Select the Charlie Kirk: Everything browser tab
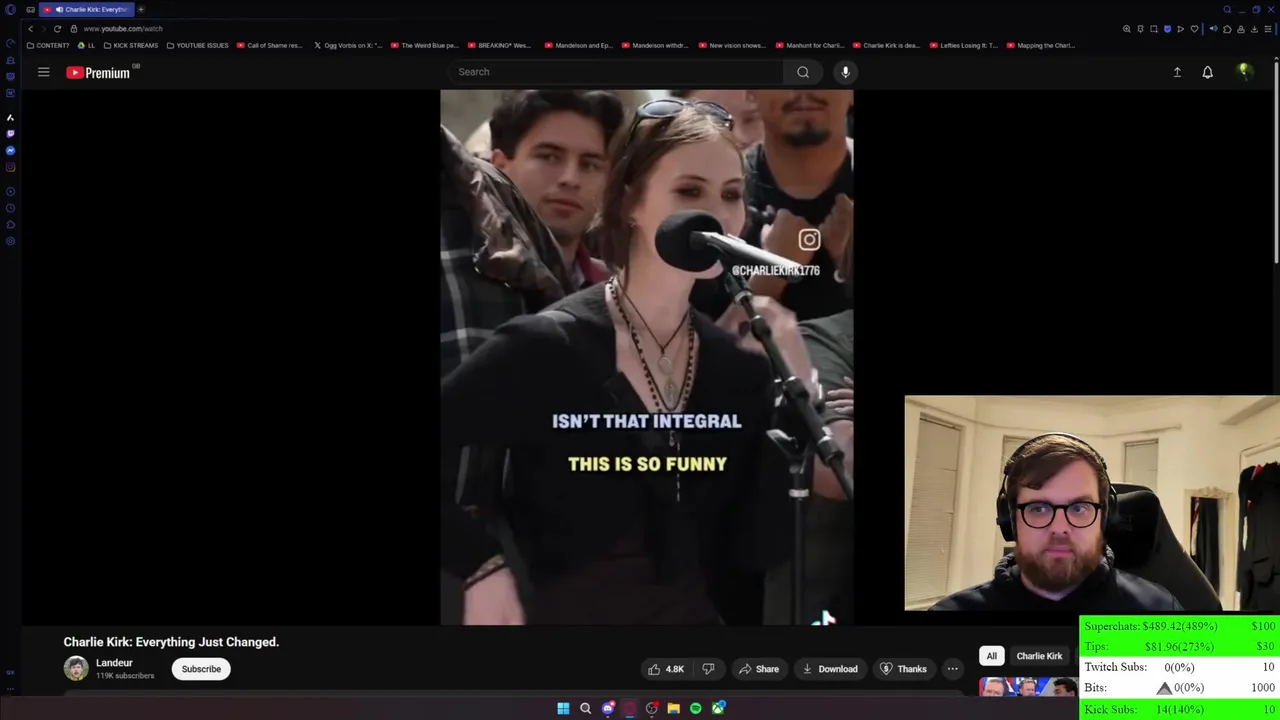 coord(87,9)
